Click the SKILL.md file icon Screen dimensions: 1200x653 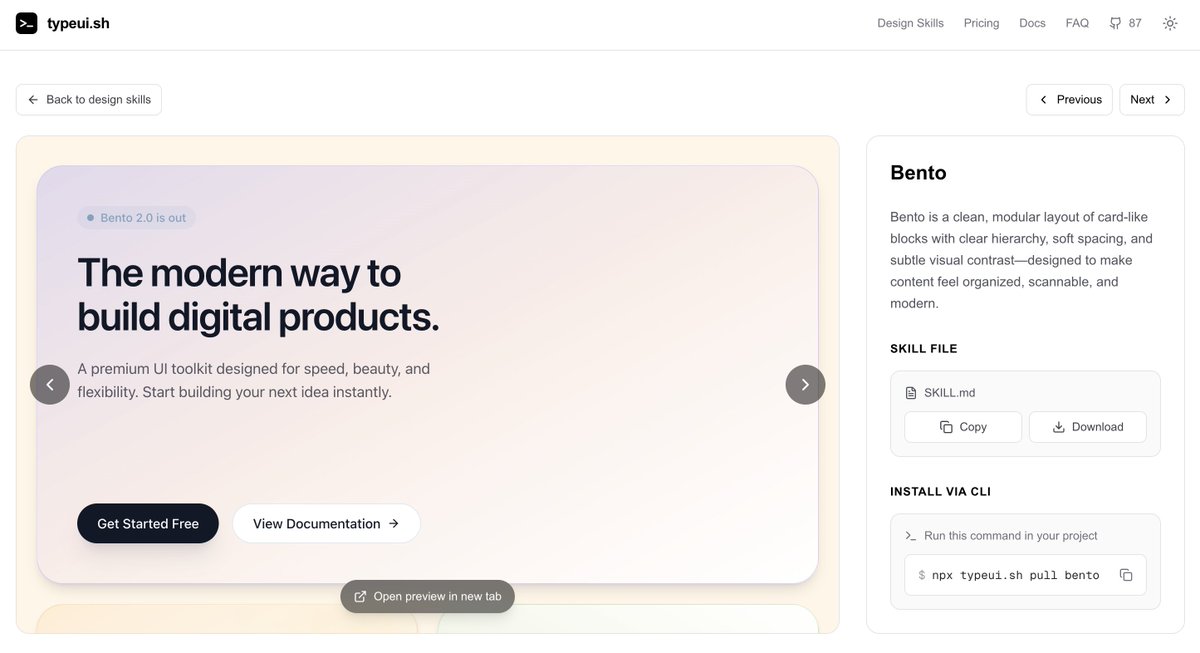click(910, 393)
